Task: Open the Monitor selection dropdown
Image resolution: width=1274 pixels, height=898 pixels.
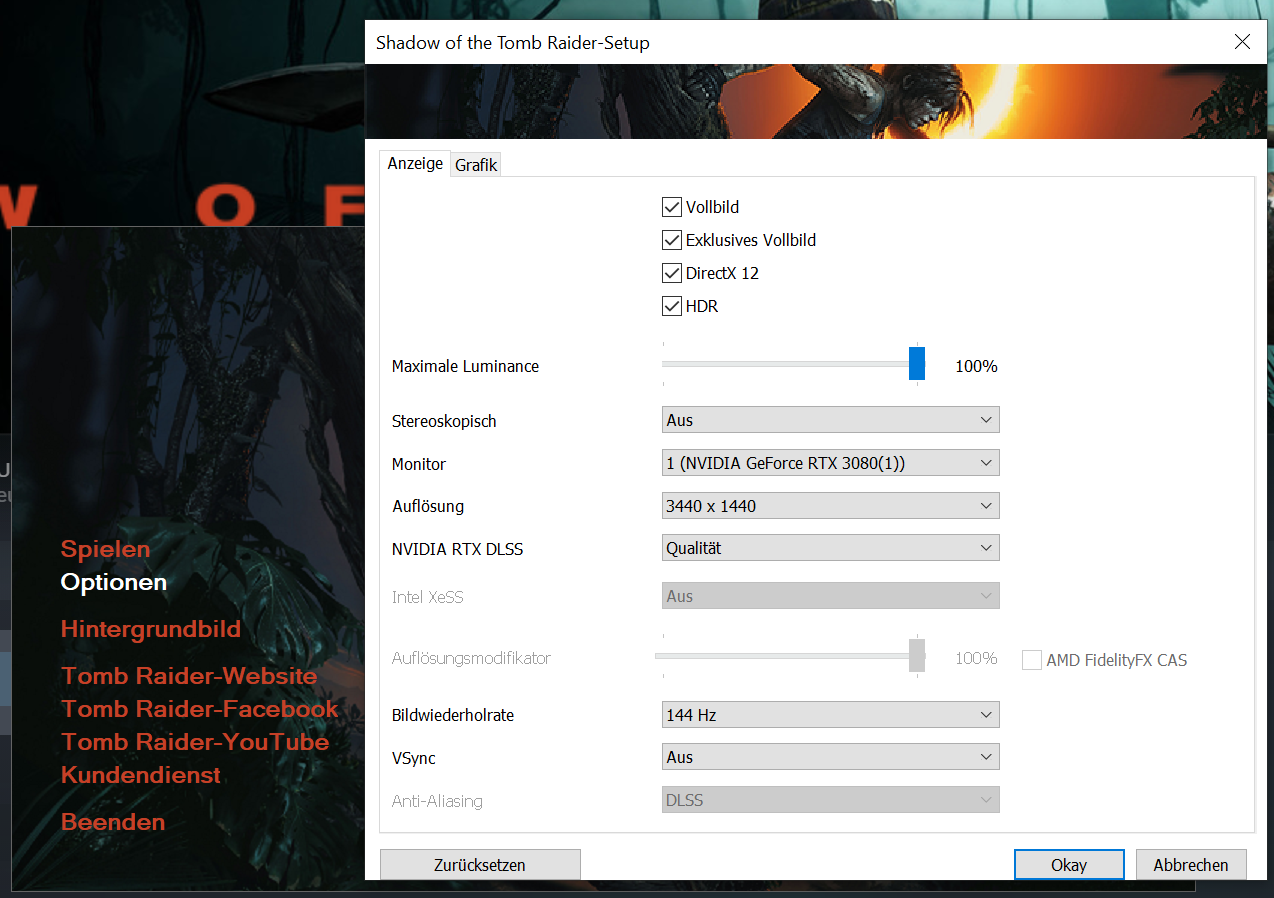Action: tap(830, 463)
